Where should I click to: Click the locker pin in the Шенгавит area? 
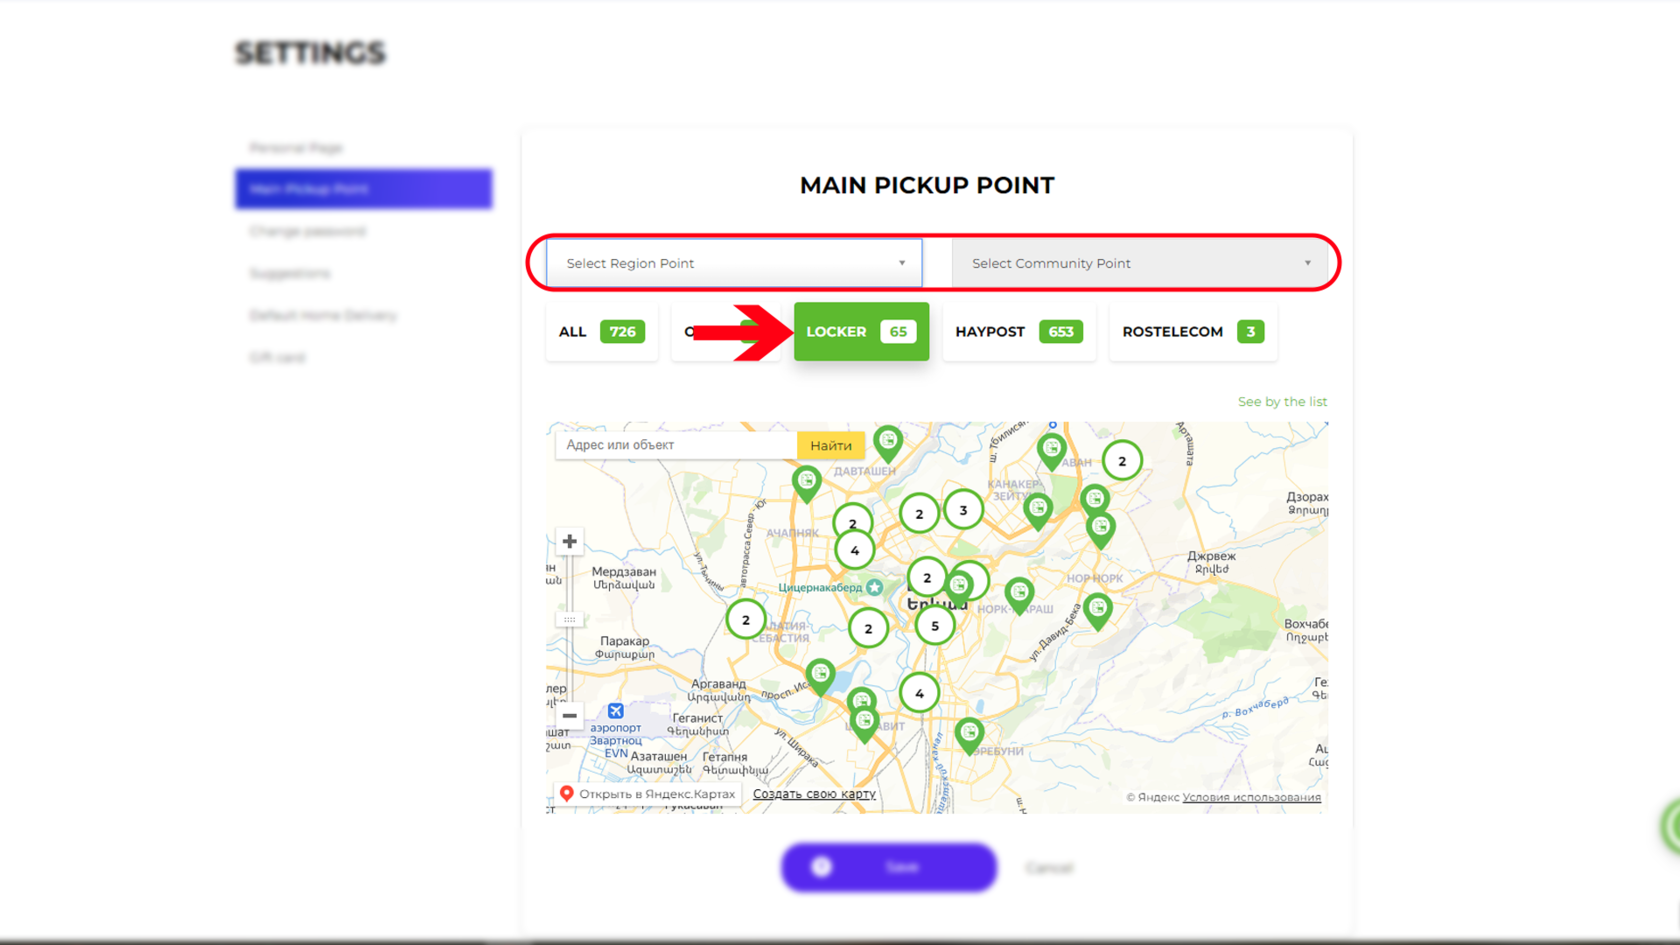click(x=864, y=718)
